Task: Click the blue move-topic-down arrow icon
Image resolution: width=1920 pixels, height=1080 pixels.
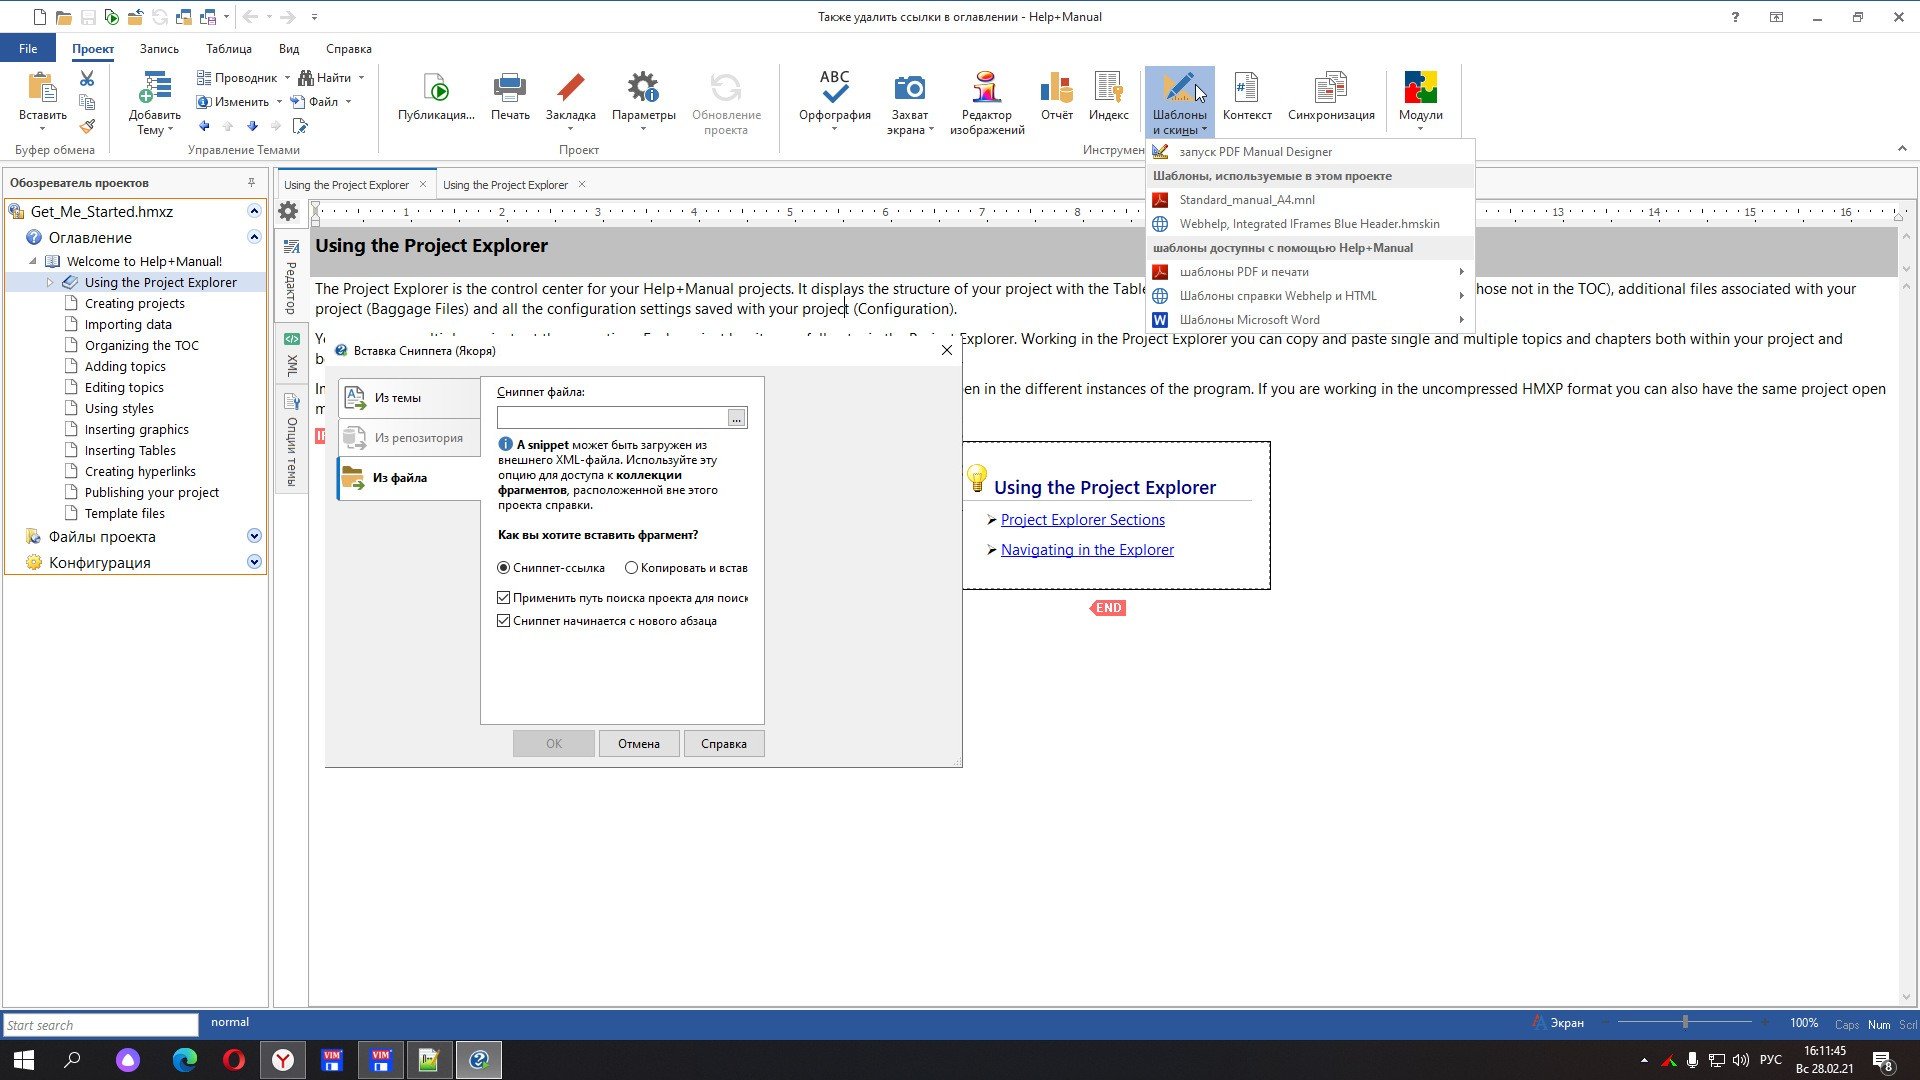Action: coord(252,126)
